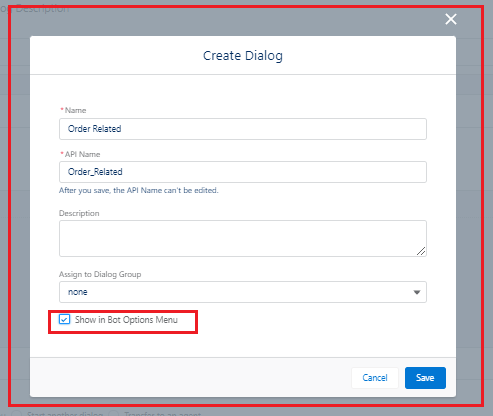Open the Assign to Dialog Group dropdown
This screenshot has height=416, width=493.
(x=243, y=292)
